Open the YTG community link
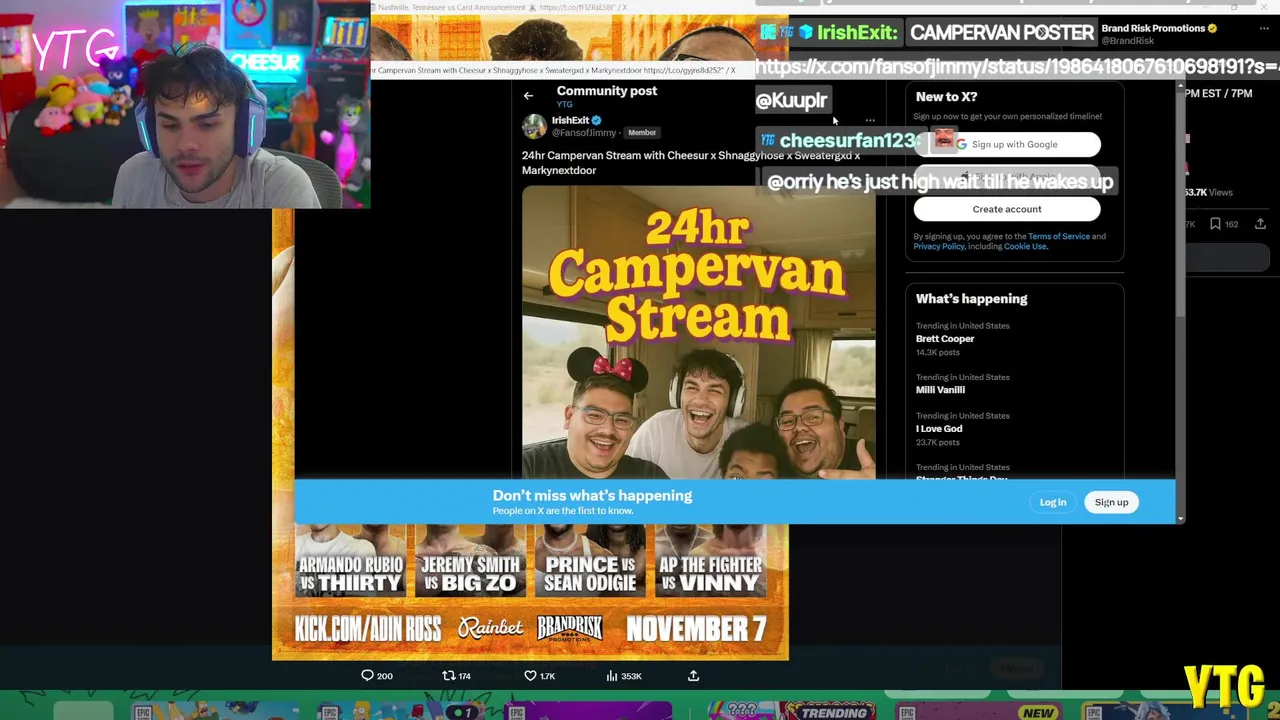1280x720 pixels. pos(564,104)
